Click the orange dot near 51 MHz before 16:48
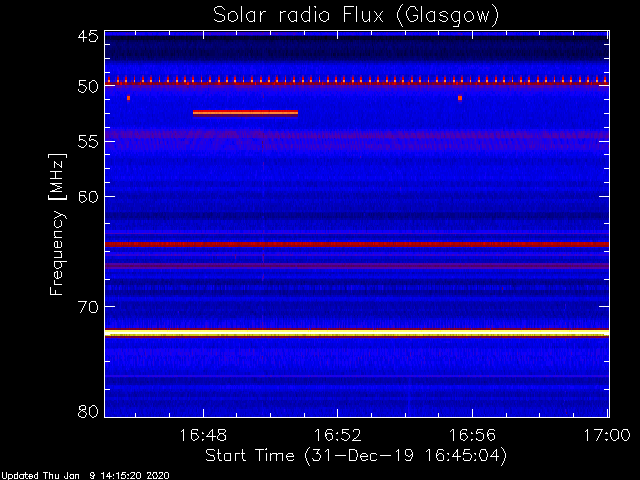Screen dimensions: 640x480 pyautogui.click(x=129, y=98)
